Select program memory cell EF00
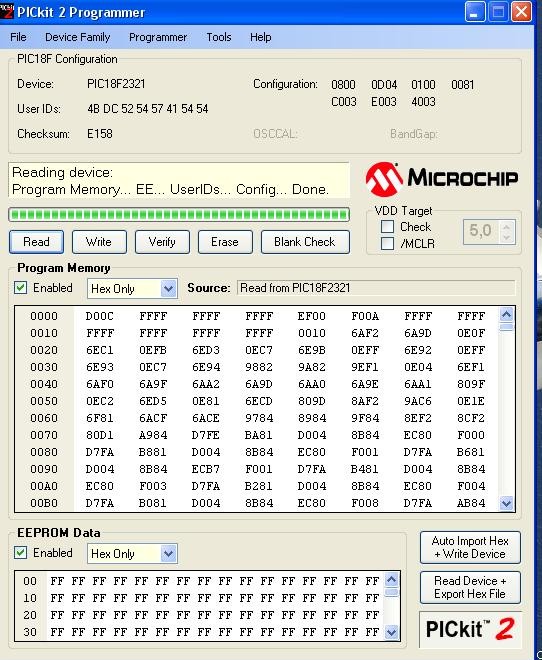 pyautogui.click(x=312, y=316)
